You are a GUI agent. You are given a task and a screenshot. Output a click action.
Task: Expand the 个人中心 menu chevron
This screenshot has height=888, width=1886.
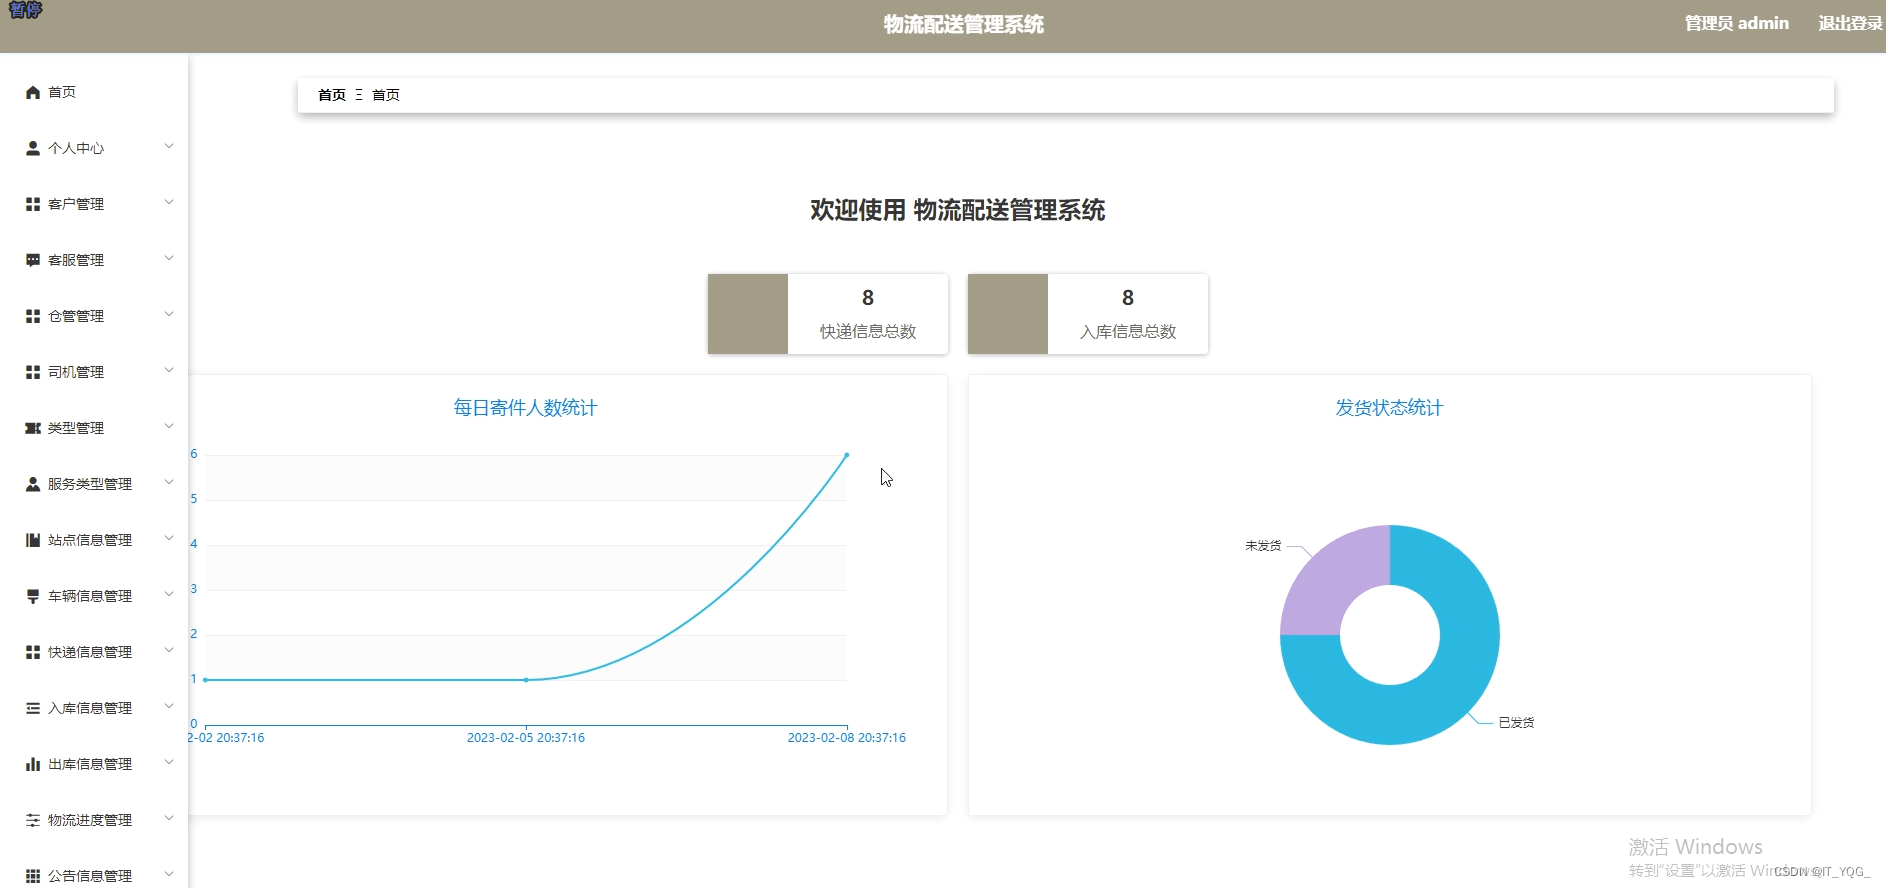coord(169,146)
